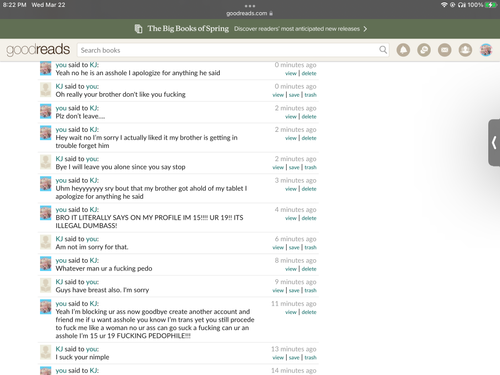Tap the lock icon beside goodreads.com
Viewport: 500px width, 375px height.
[271, 13]
